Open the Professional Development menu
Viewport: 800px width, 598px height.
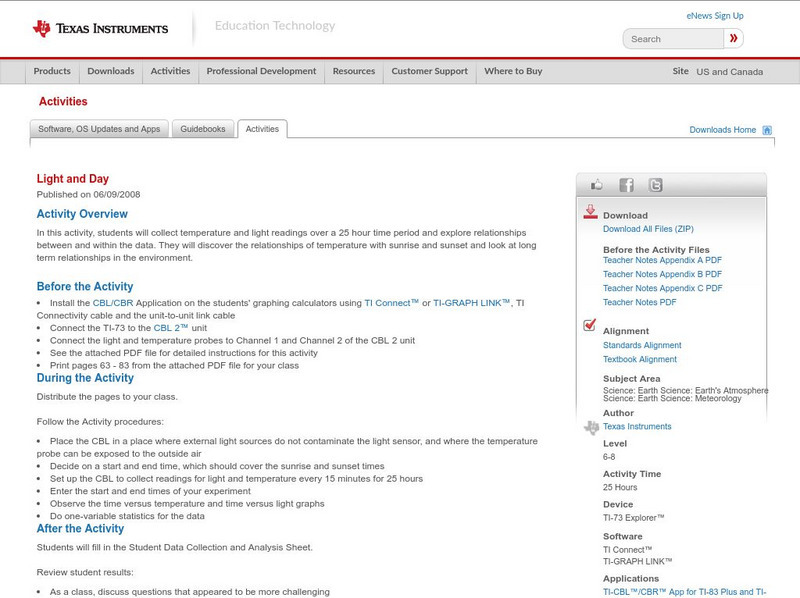pyautogui.click(x=261, y=71)
